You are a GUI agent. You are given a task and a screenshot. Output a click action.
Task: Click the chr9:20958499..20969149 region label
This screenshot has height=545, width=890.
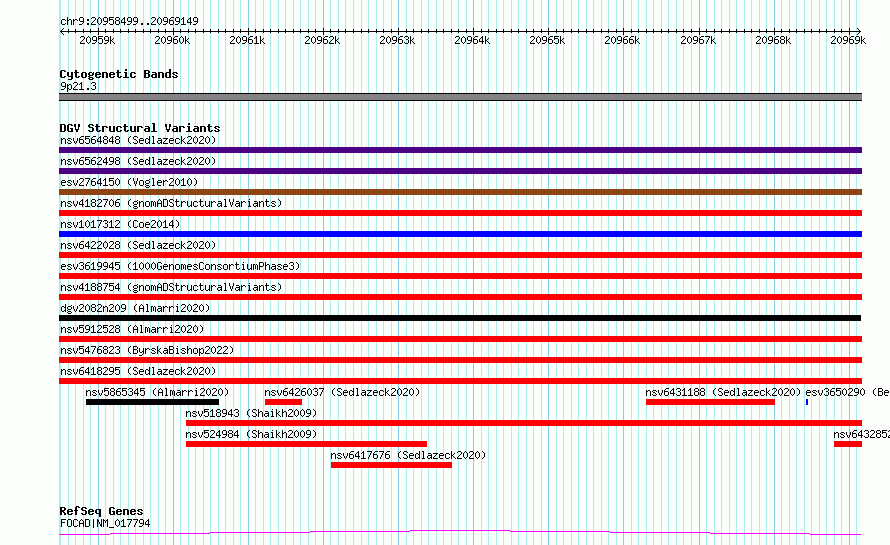[129, 21]
